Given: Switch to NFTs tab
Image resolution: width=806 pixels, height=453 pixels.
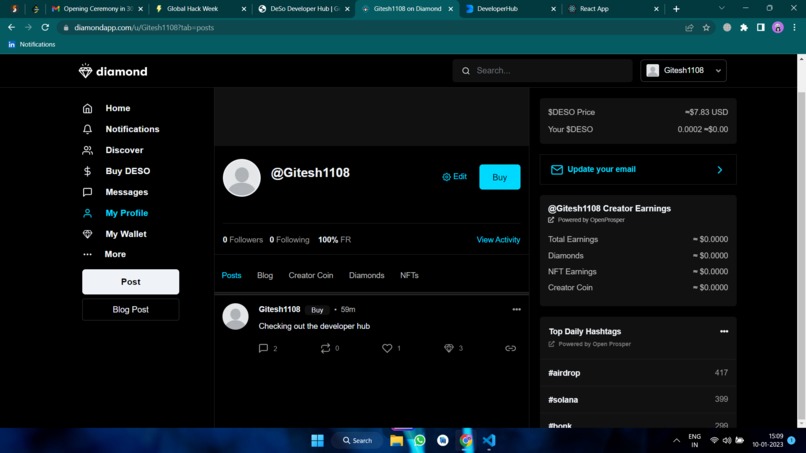Looking at the screenshot, I should tap(409, 276).
